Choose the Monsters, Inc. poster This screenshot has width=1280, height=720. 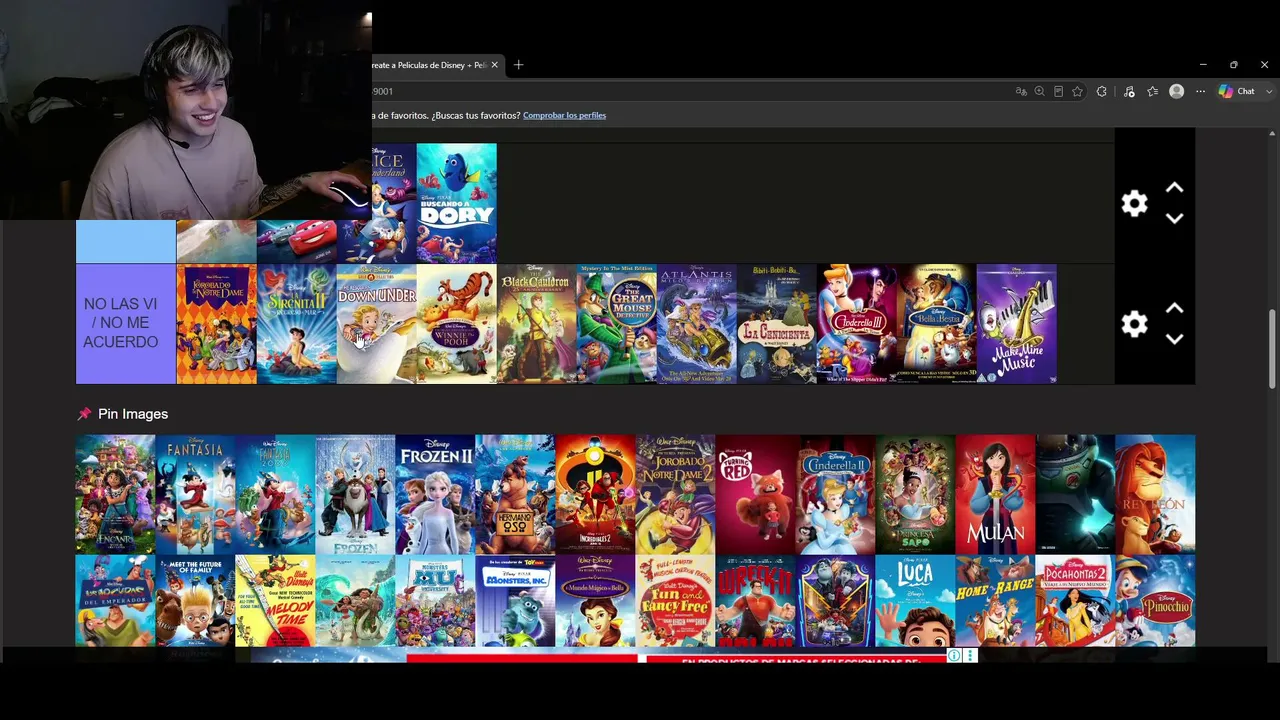pyautogui.click(x=515, y=601)
